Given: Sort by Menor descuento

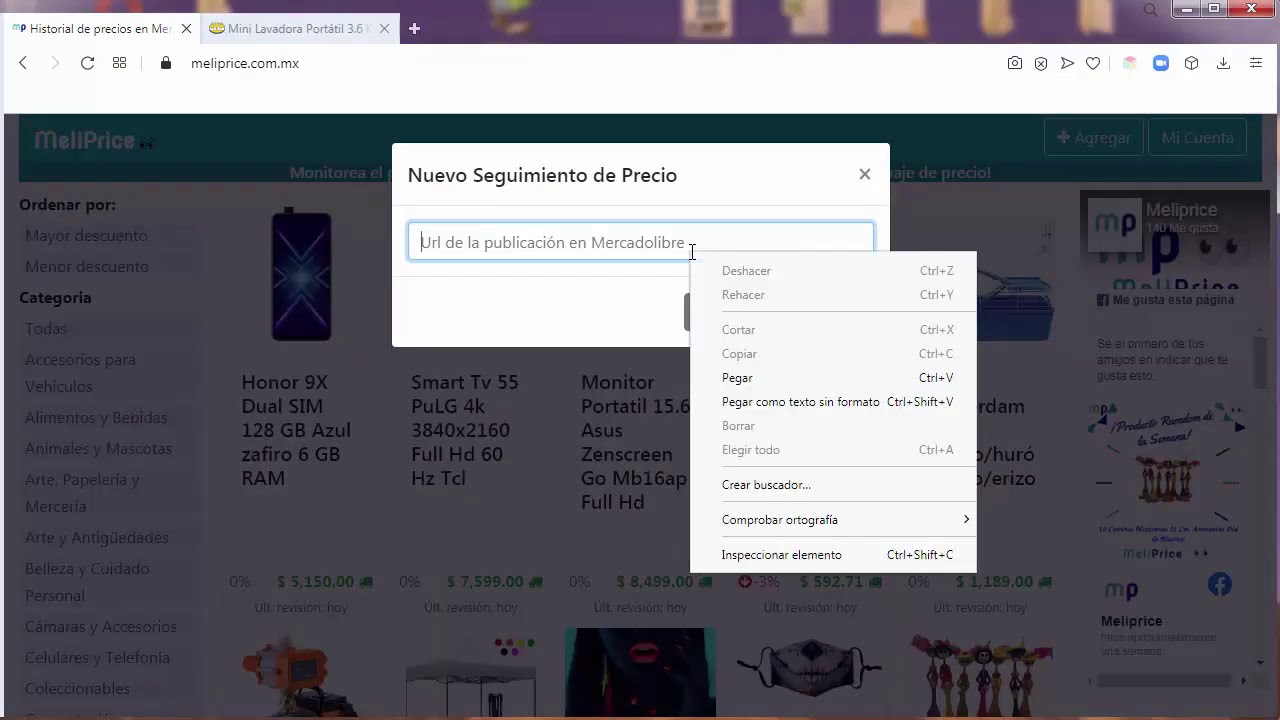Looking at the screenshot, I should click(x=87, y=267).
